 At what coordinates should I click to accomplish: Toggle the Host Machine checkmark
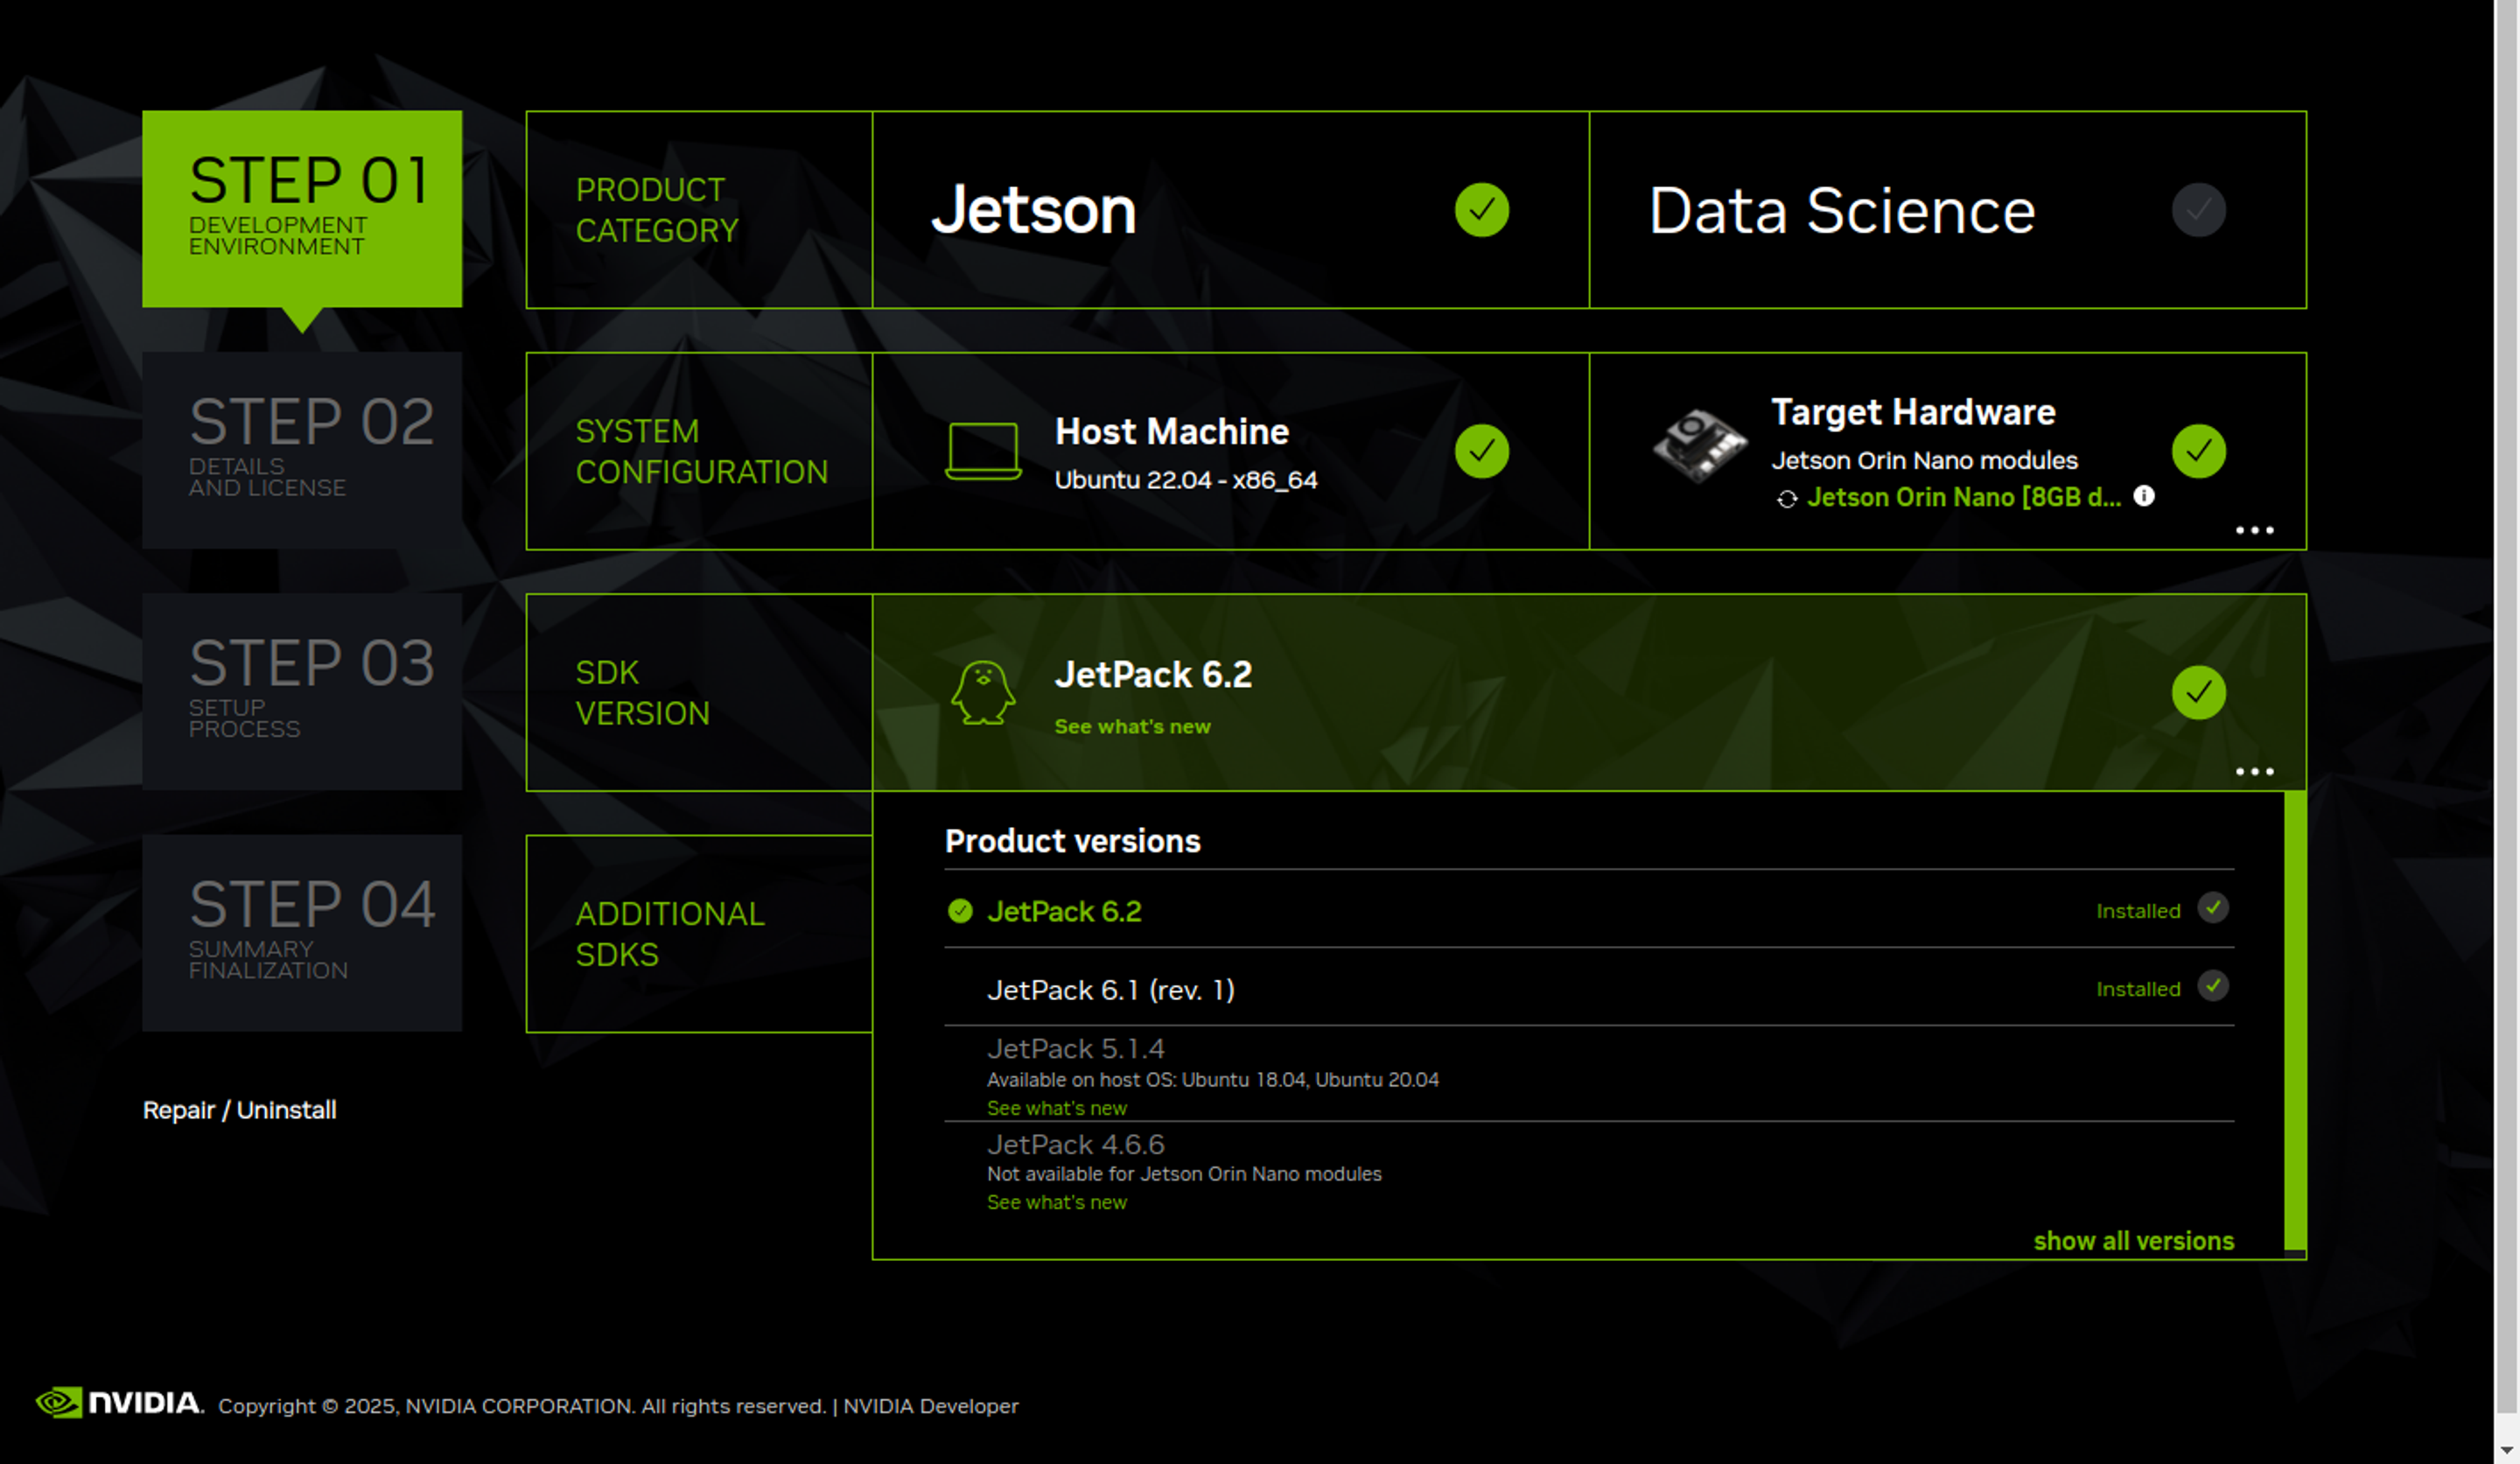(x=1481, y=451)
